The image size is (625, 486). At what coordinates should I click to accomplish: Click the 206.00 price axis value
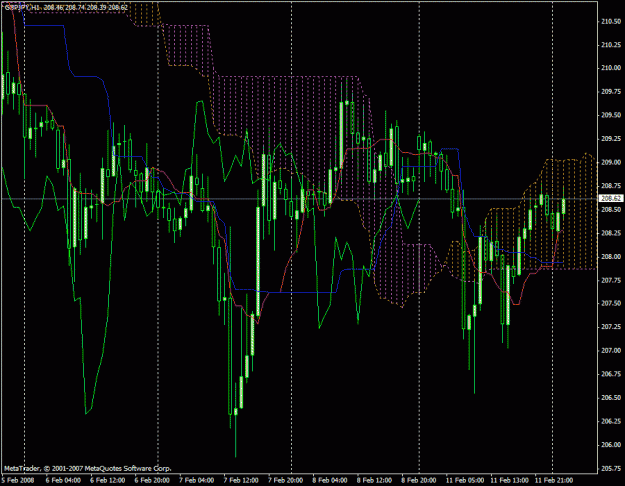point(610,445)
